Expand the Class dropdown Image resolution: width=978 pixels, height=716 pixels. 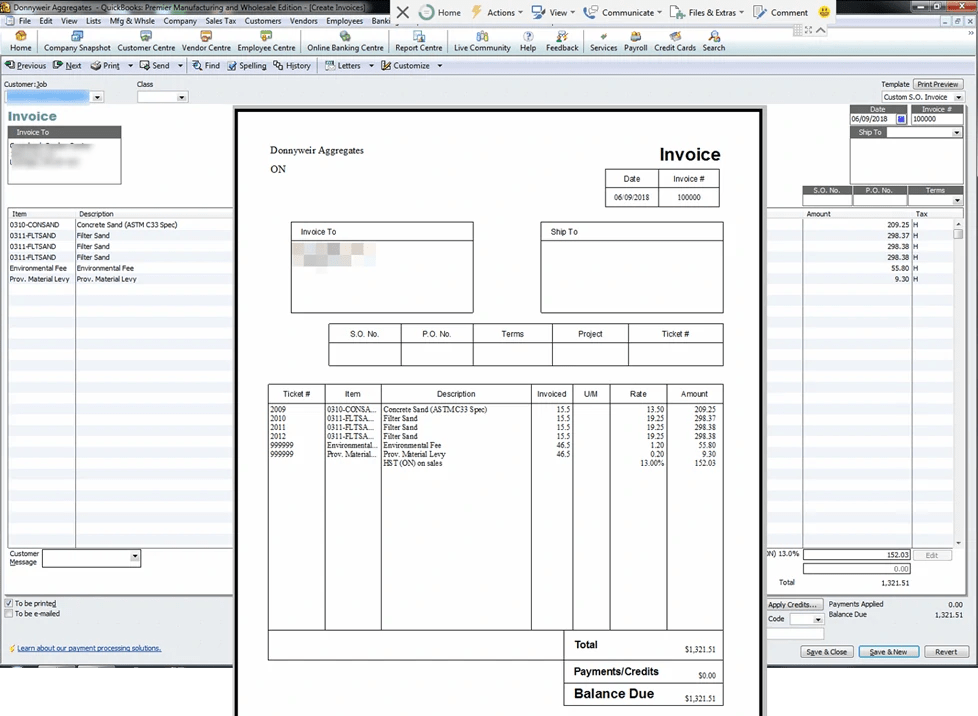tap(182, 97)
